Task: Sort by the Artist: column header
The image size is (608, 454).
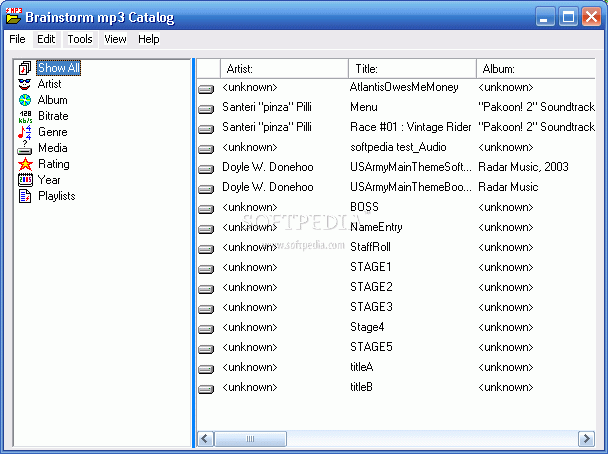Action: point(284,69)
